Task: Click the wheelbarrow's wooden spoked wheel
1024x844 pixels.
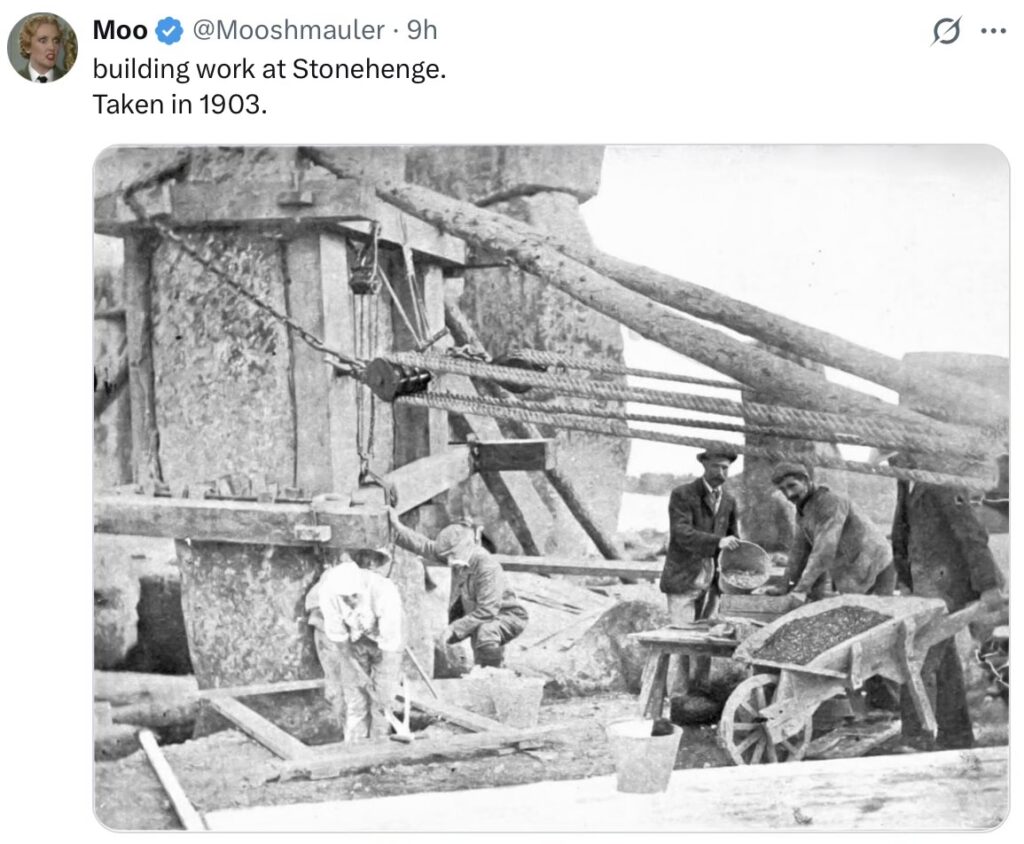Action: point(762,719)
